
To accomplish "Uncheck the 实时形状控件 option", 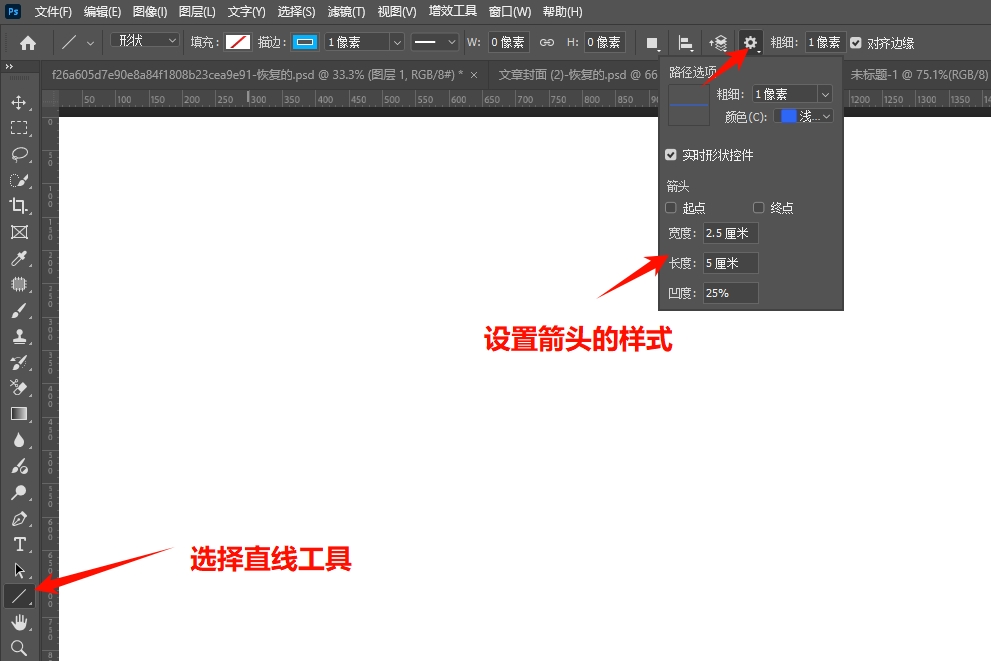I will click(669, 155).
